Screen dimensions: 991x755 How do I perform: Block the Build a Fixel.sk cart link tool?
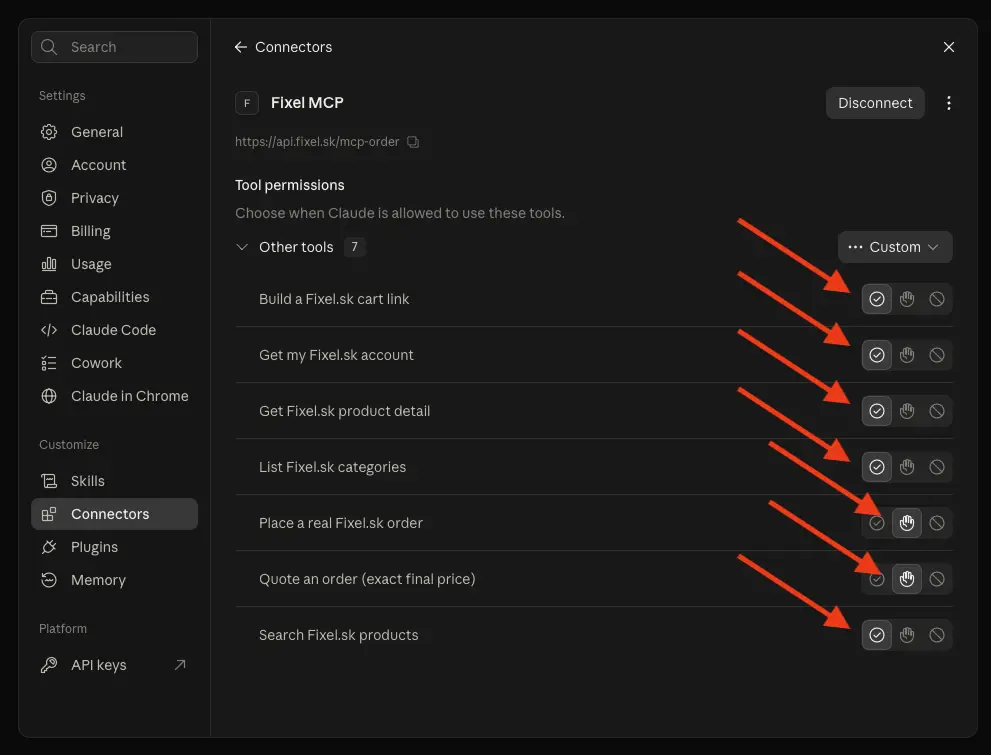click(937, 299)
